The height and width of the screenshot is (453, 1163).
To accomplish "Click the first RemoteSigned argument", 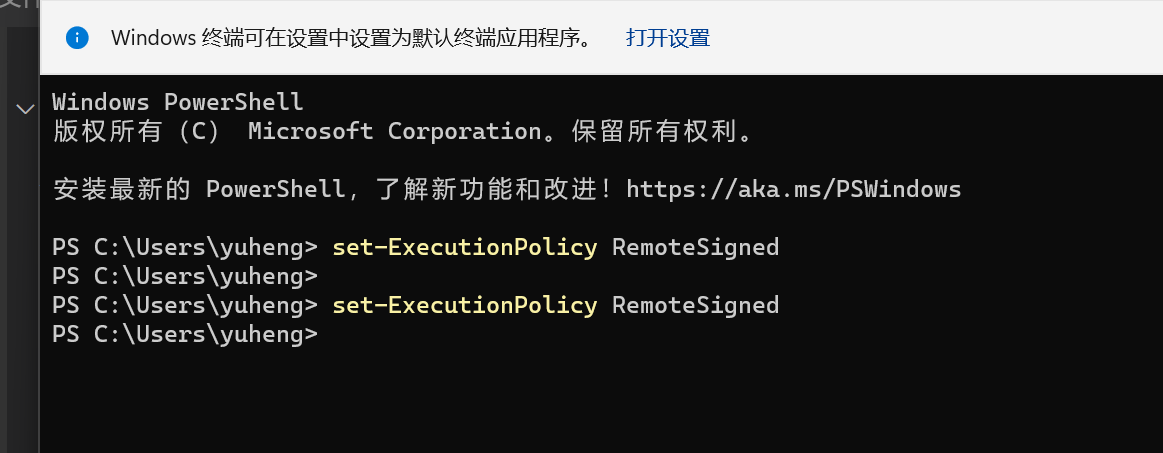I will pyautogui.click(x=696, y=247).
